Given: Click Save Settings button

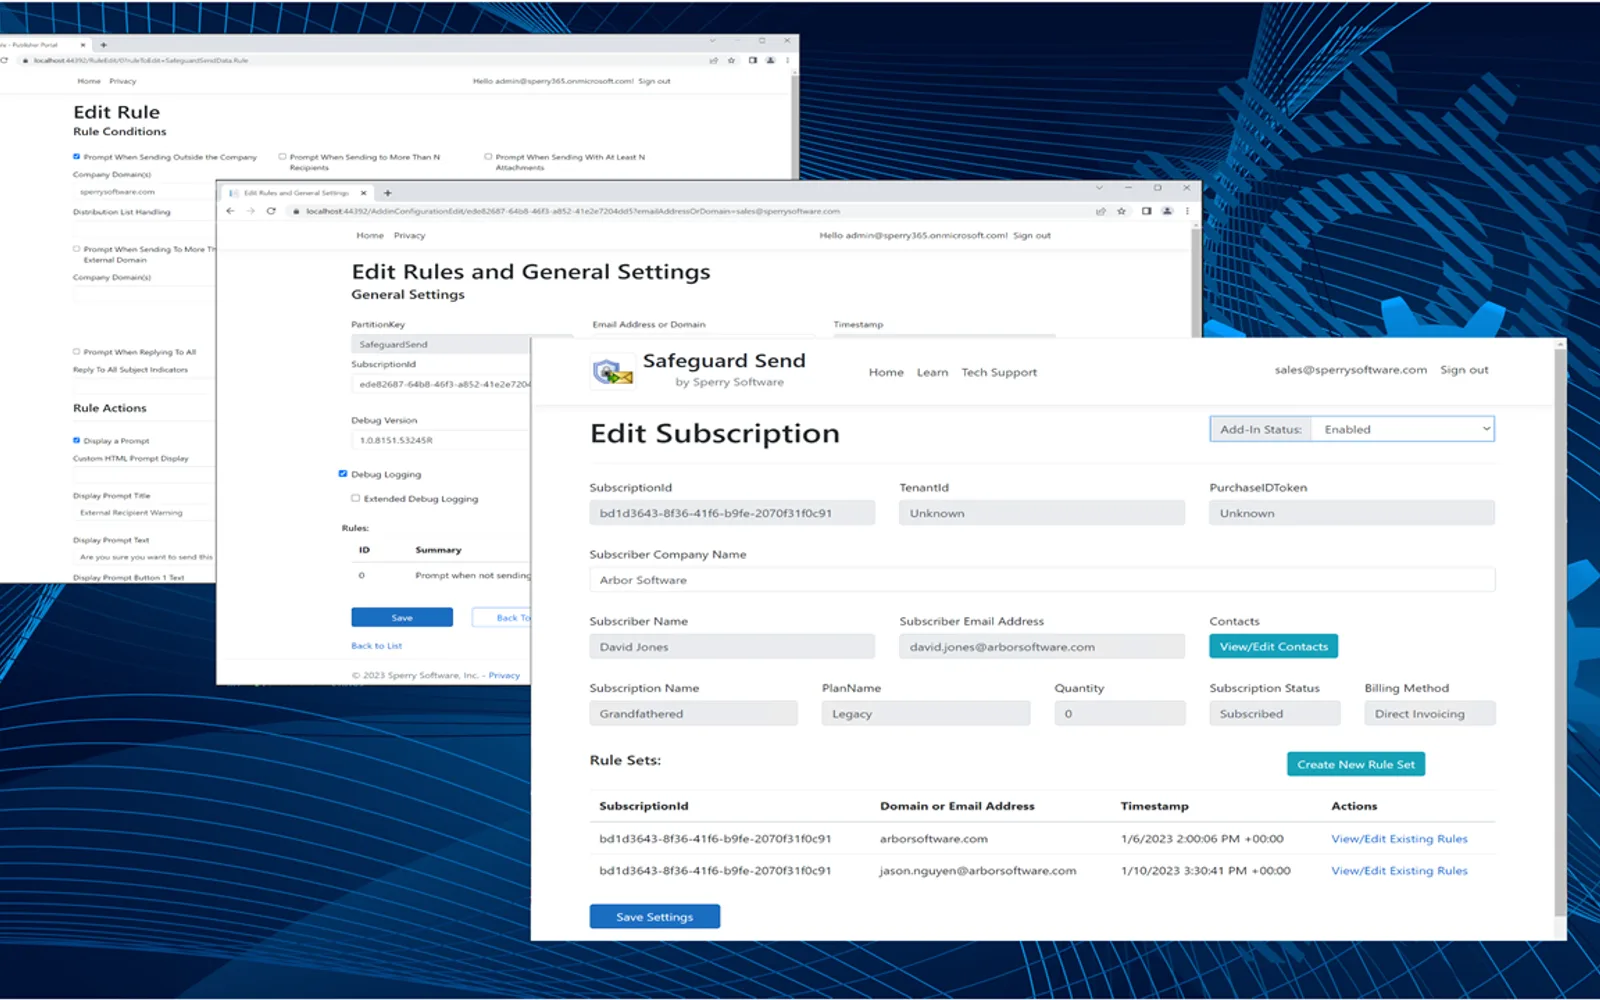Looking at the screenshot, I should [x=654, y=916].
